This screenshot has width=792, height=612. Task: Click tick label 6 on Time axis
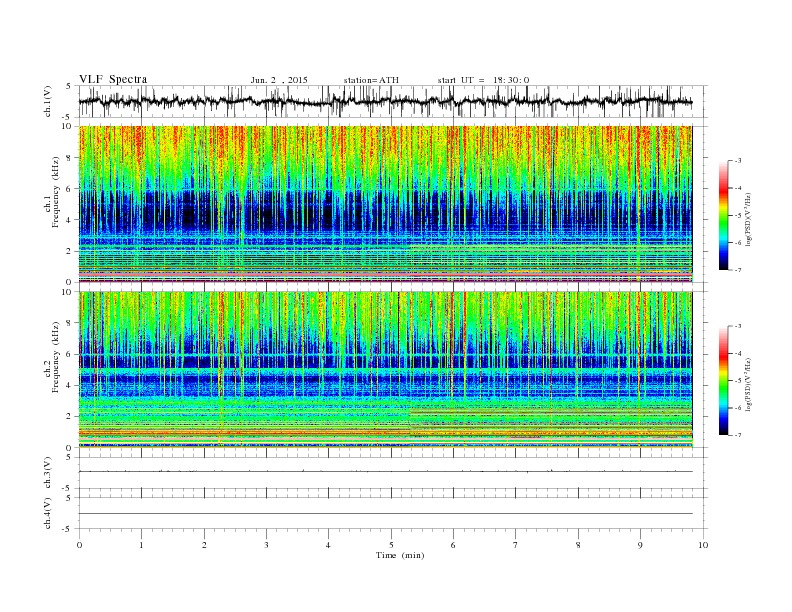tap(453, 545)
